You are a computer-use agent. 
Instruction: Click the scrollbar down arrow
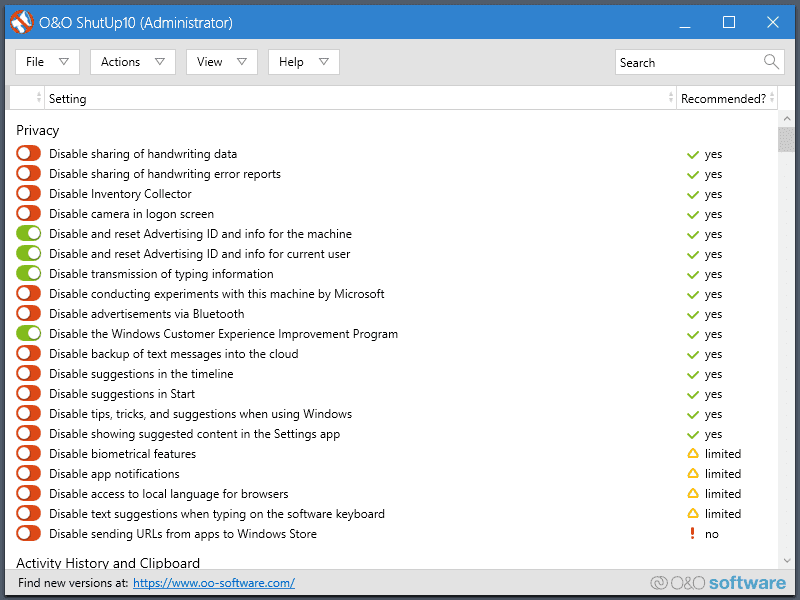[786, 561]
